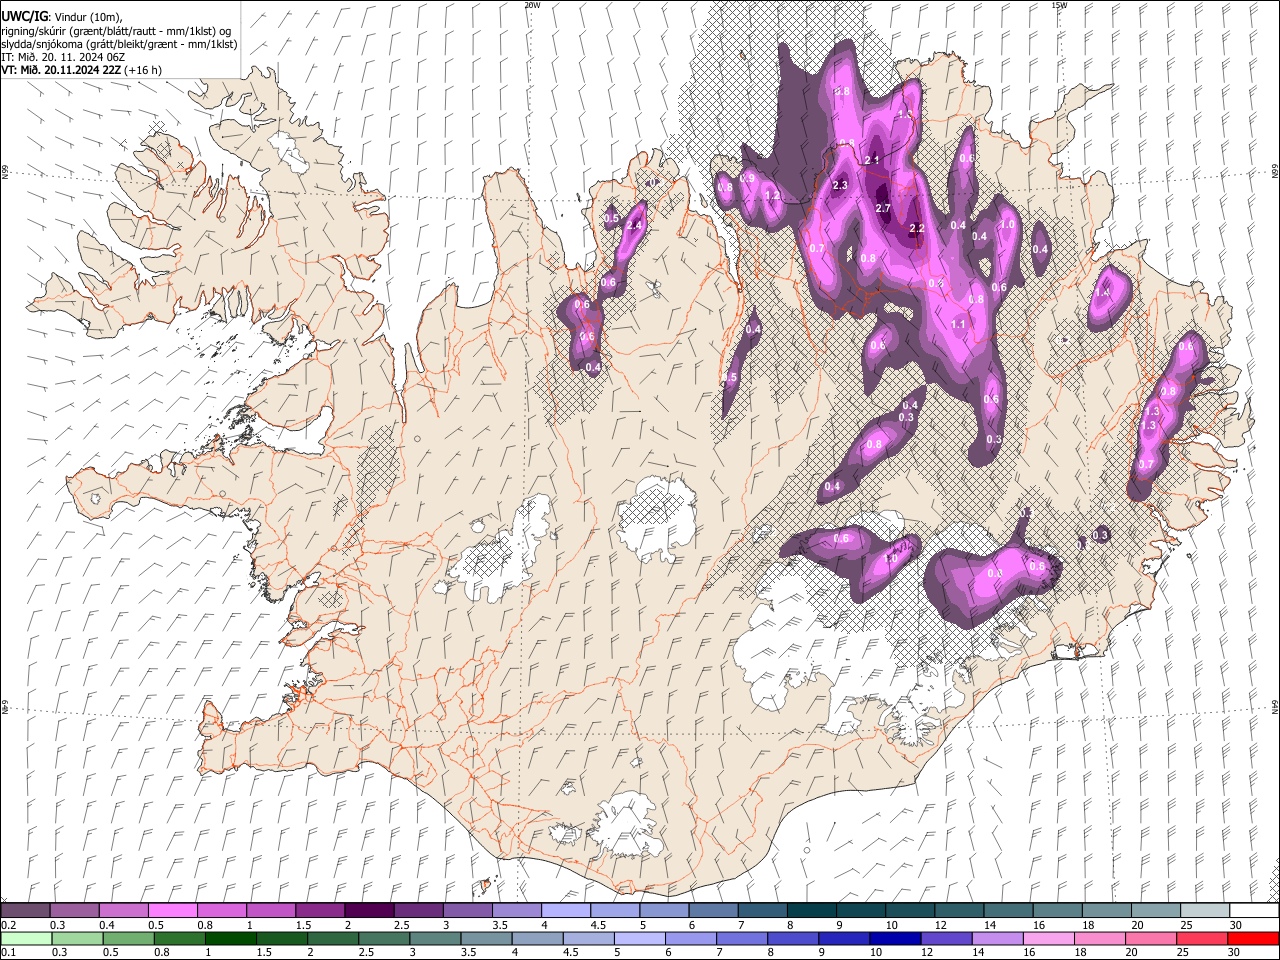This screenshot has height=960, width=1280.
Task: Click the 15W longitude label
Action: [1059, 5]
